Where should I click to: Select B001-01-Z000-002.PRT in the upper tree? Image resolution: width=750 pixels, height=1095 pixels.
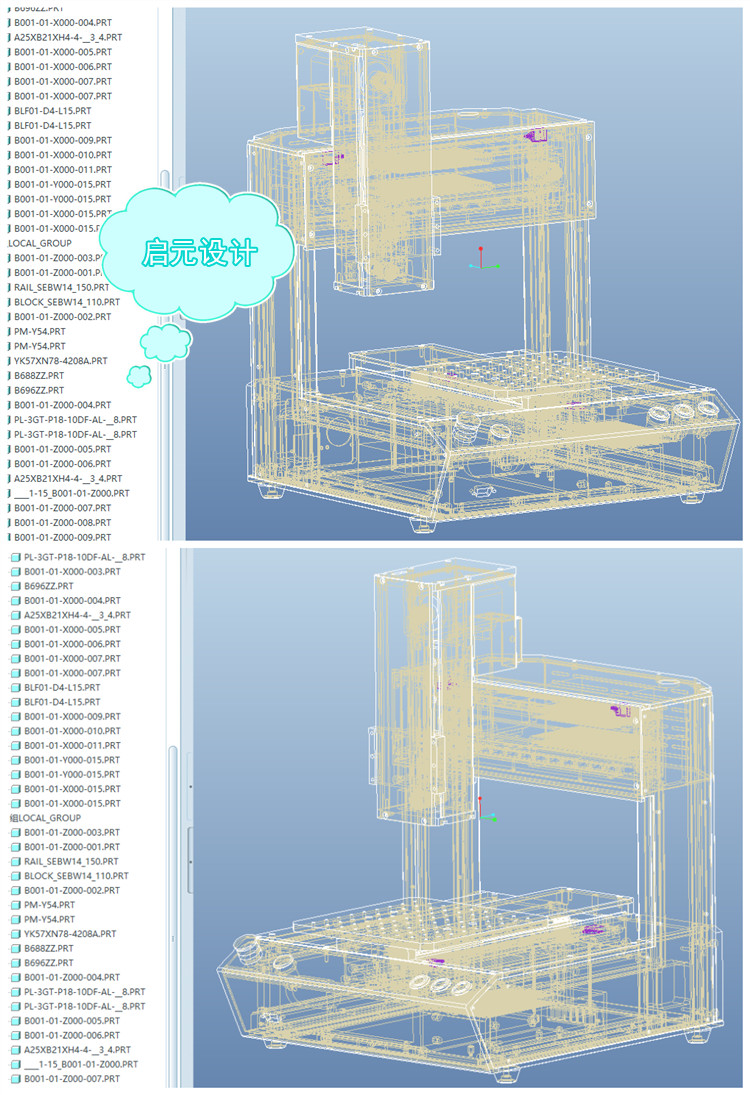[x=63, y=316]
